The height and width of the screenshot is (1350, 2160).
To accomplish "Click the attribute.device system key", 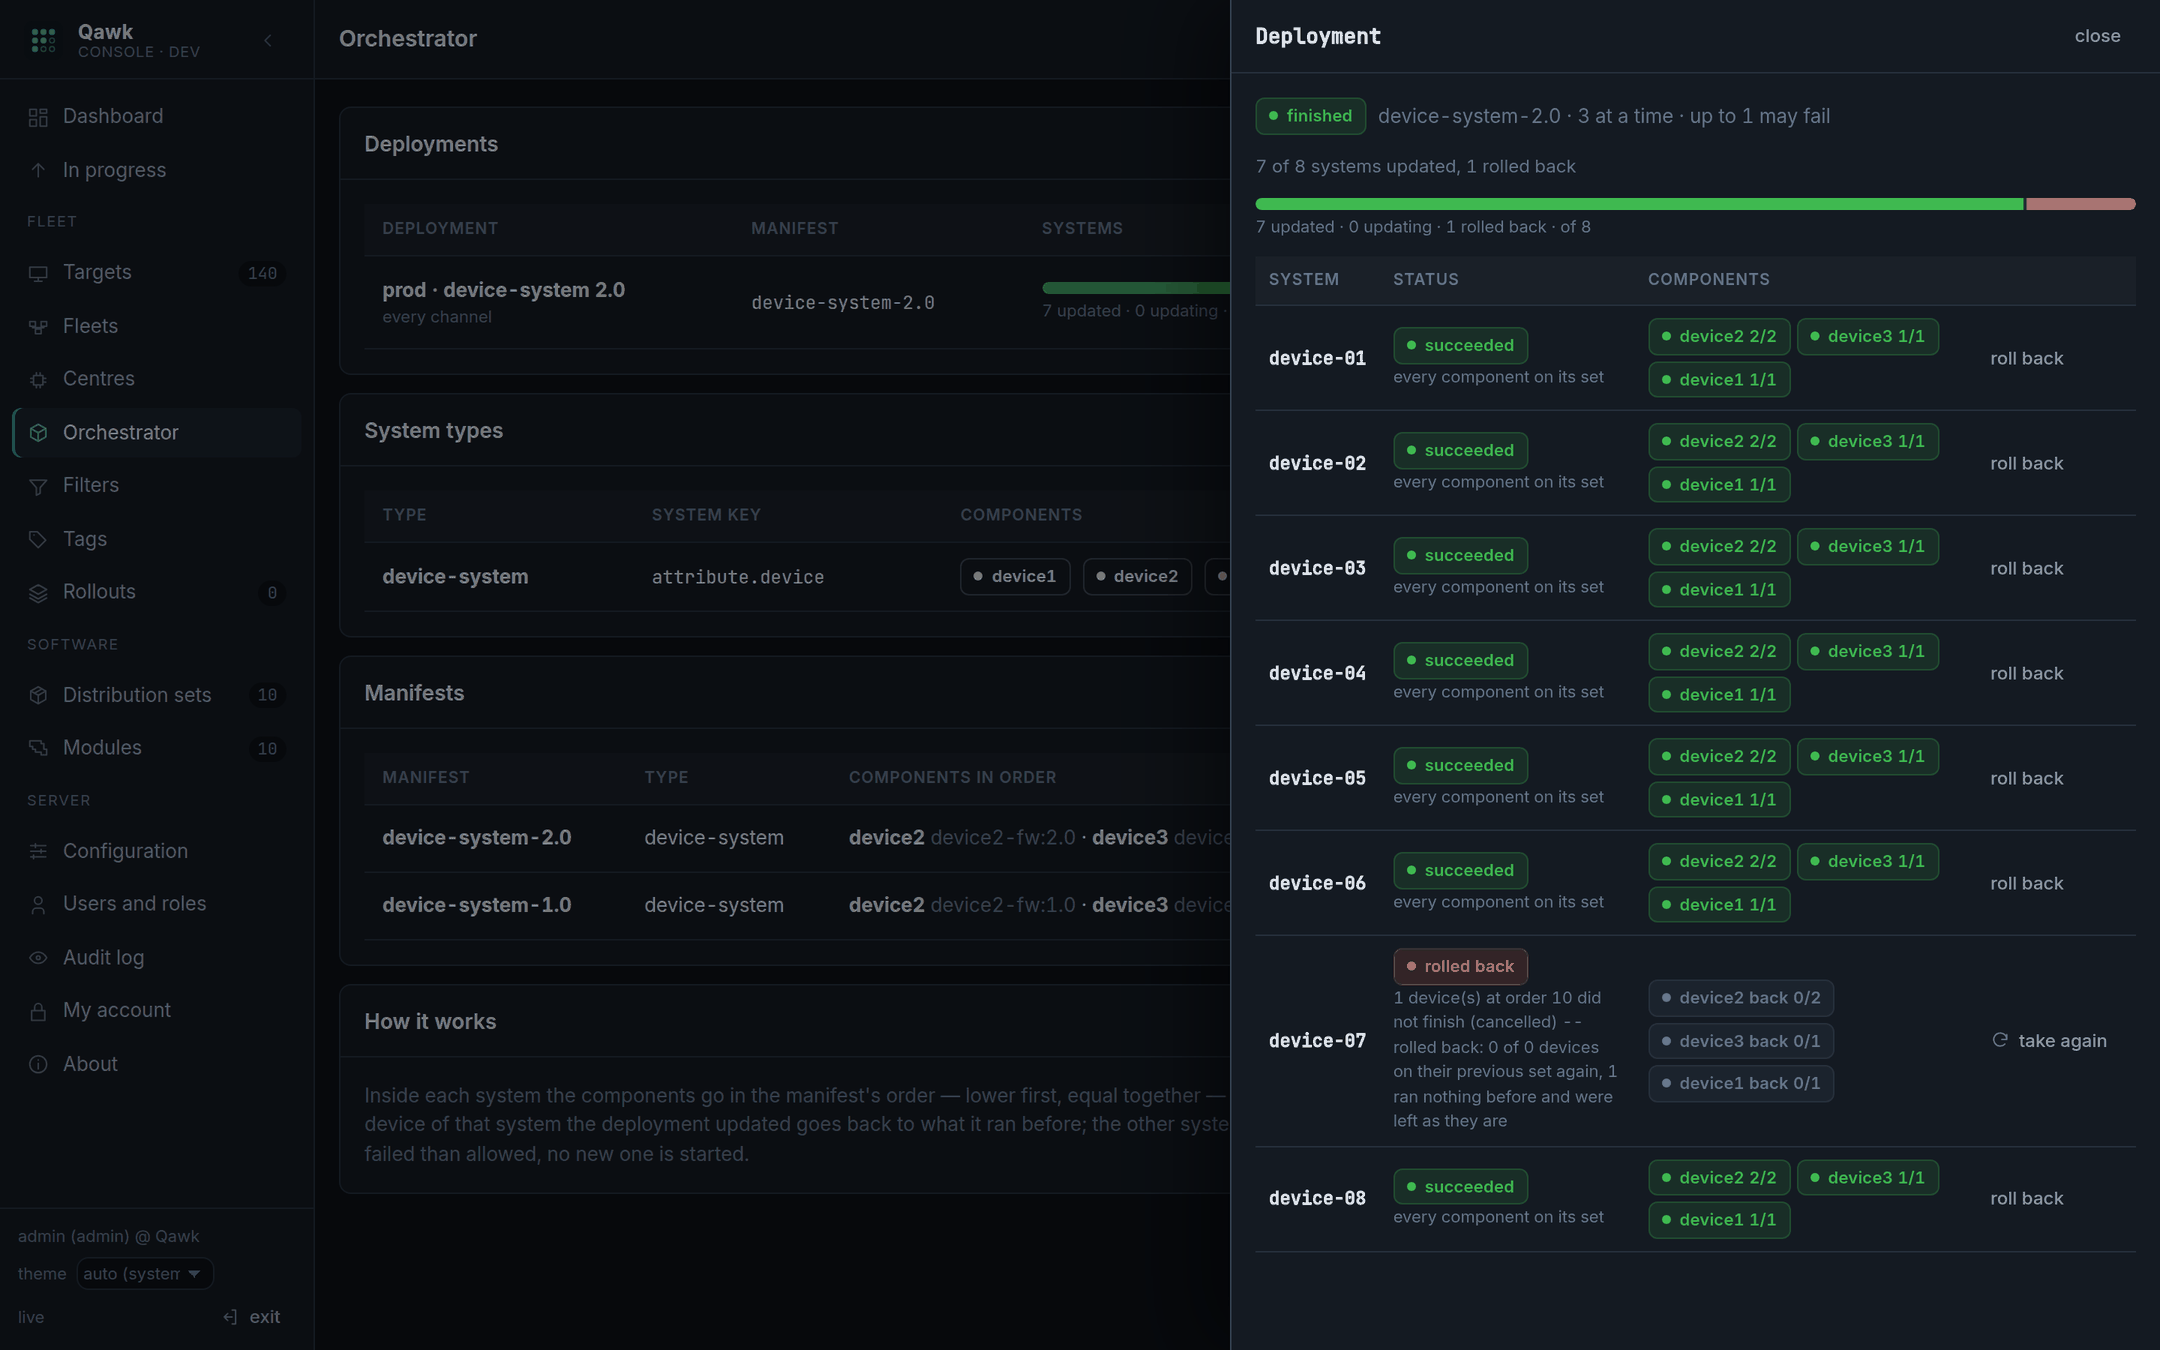I will click(738, 577).
